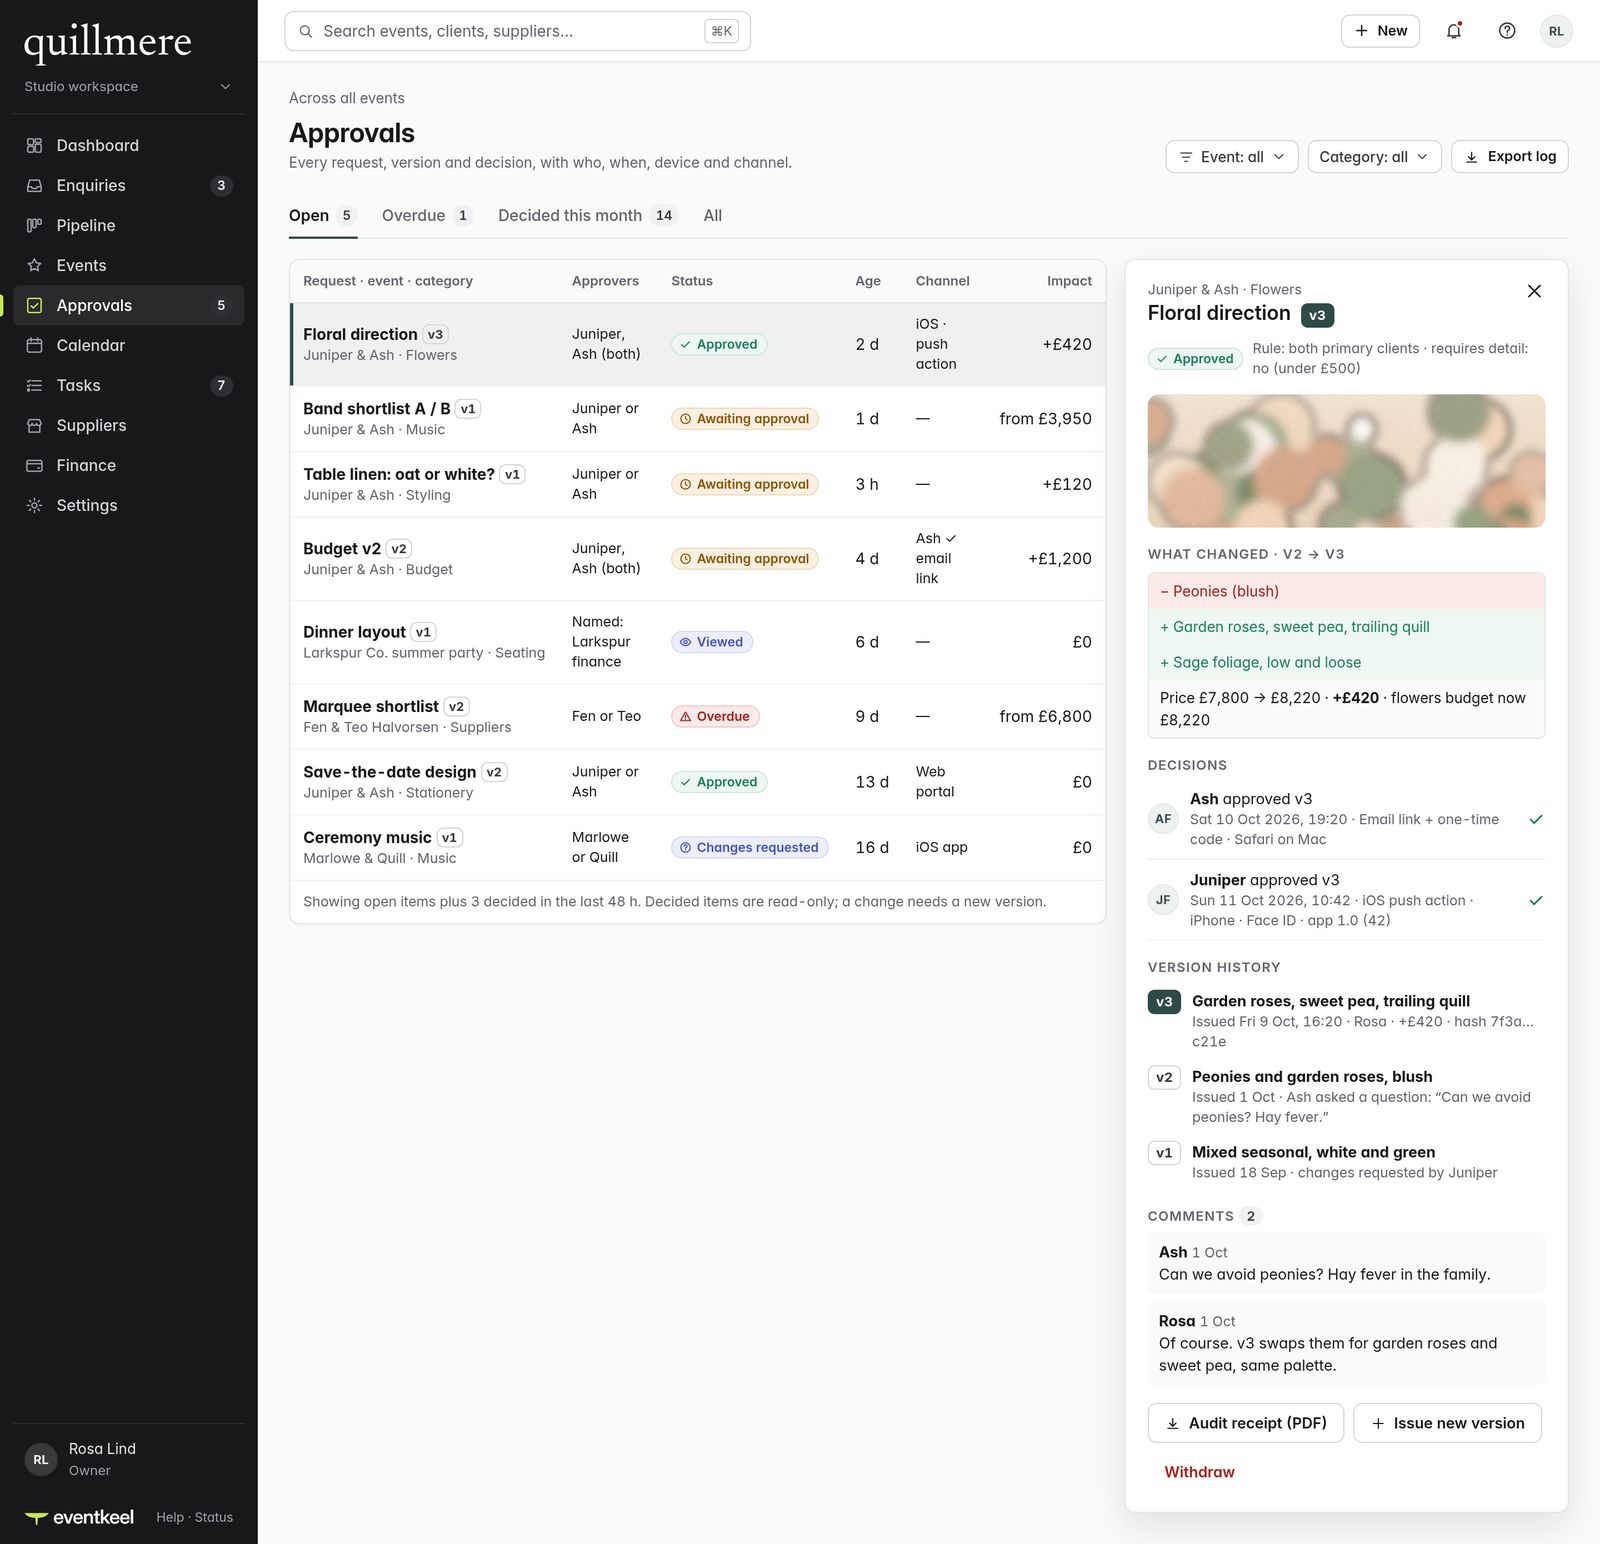Screen dimensions: 1600x1544
Task: Select the Ceremony music row
Action: 698,847
